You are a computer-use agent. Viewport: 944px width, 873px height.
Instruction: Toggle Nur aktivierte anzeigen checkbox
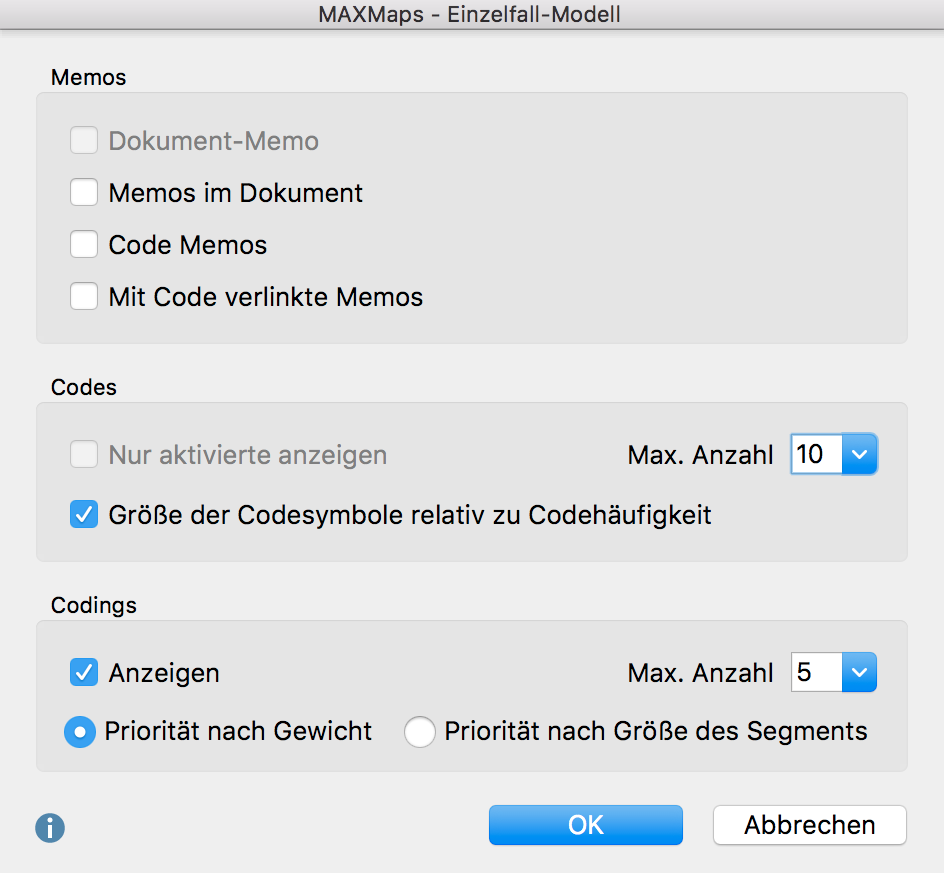(x=84, y=454)
